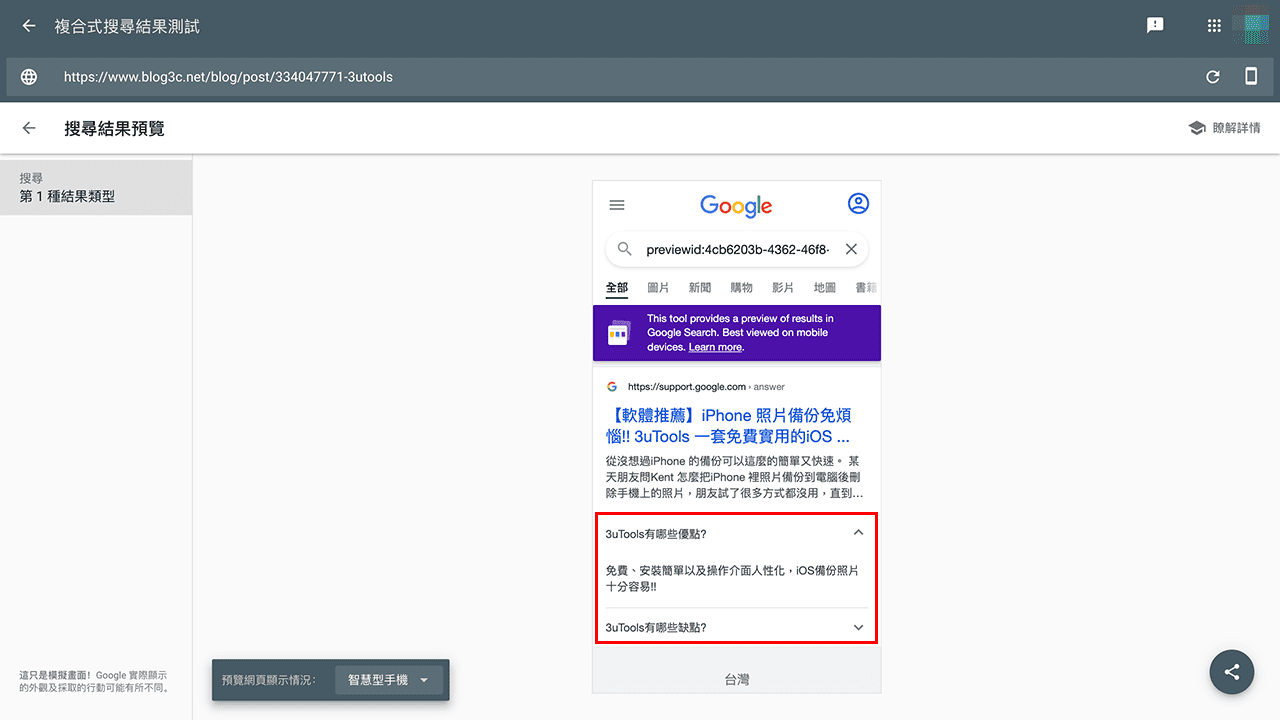Reload the page with the refresh icon

tap(1212, 75)
